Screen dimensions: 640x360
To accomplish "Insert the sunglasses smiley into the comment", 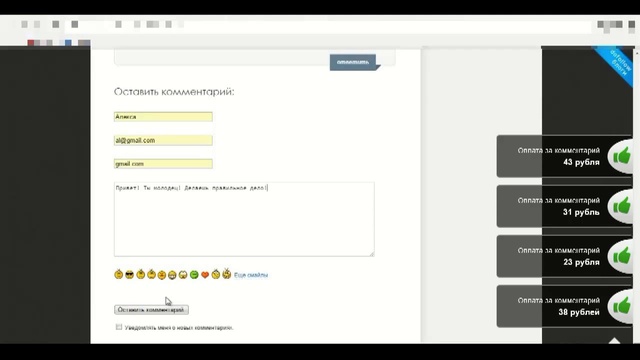I will [x=129, y=275].
